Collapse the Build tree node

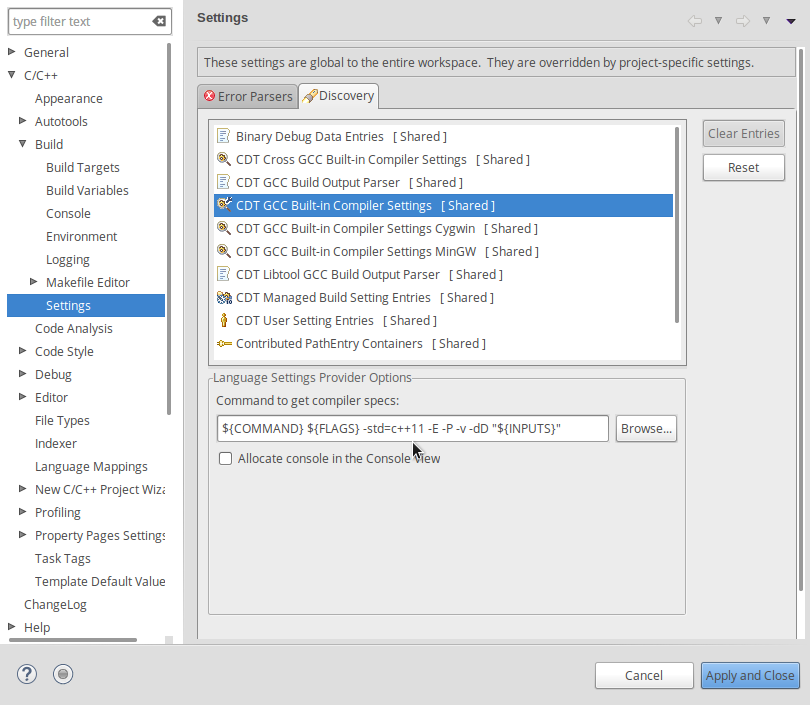coord(23,144)
